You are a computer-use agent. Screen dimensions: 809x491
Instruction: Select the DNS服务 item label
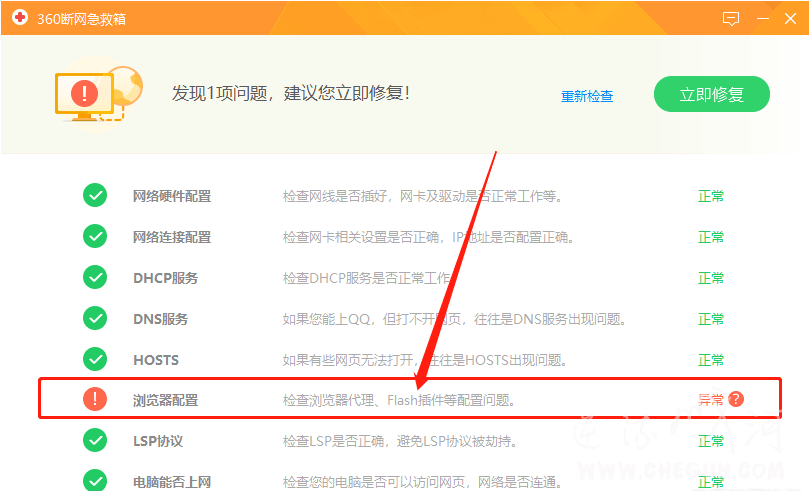[160, 319]
